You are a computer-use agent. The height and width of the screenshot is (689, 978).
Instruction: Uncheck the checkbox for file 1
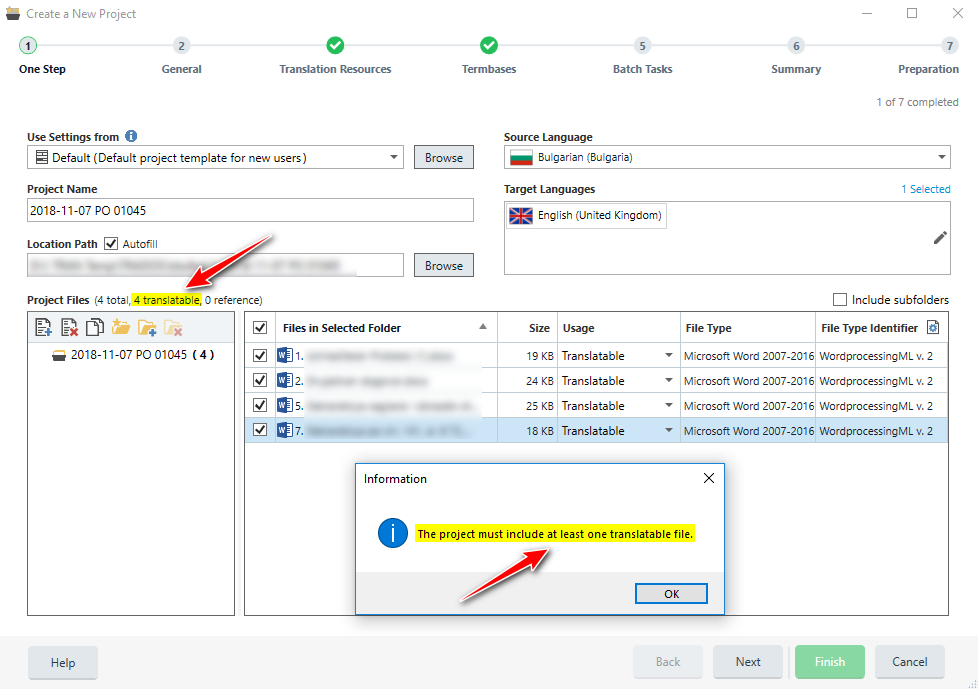tap(260, 355)
